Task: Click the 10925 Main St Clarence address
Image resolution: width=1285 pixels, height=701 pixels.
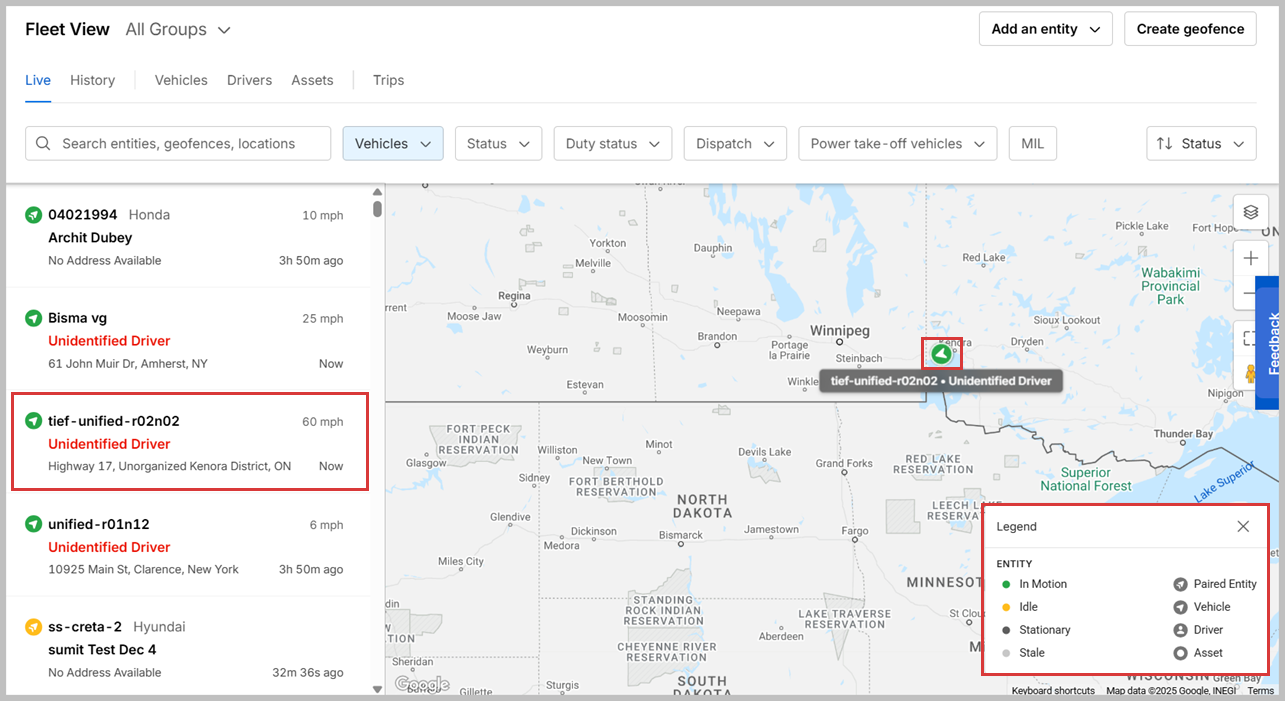Action: point(143,569)
